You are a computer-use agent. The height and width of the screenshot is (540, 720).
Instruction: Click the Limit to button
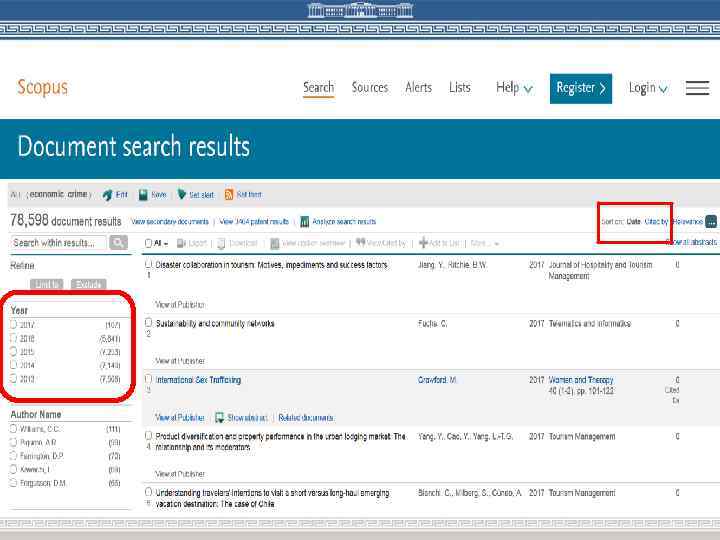coord(47,284)
